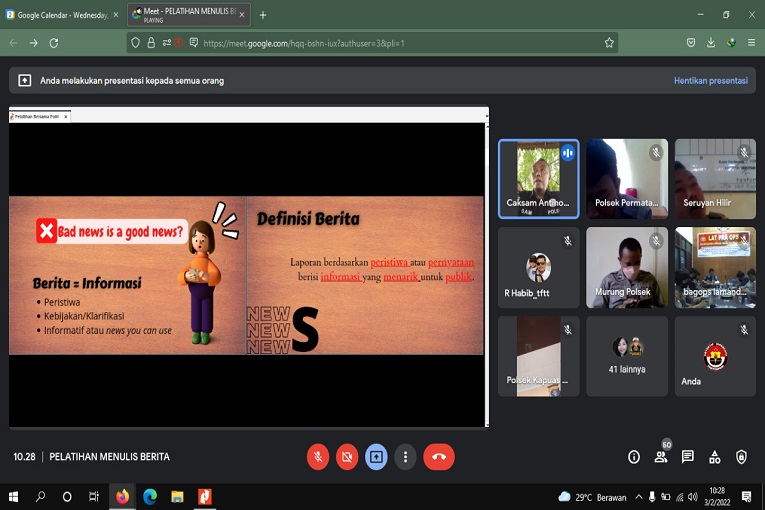
Task: Select Murung Polsek participant tile
Action: 627,267
